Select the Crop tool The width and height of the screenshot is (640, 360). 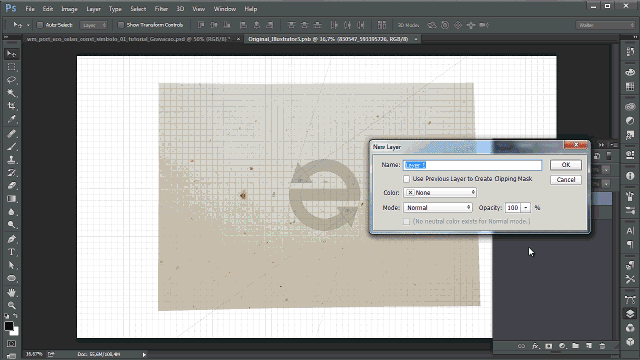pyautogui.click(x=11, y=106)
